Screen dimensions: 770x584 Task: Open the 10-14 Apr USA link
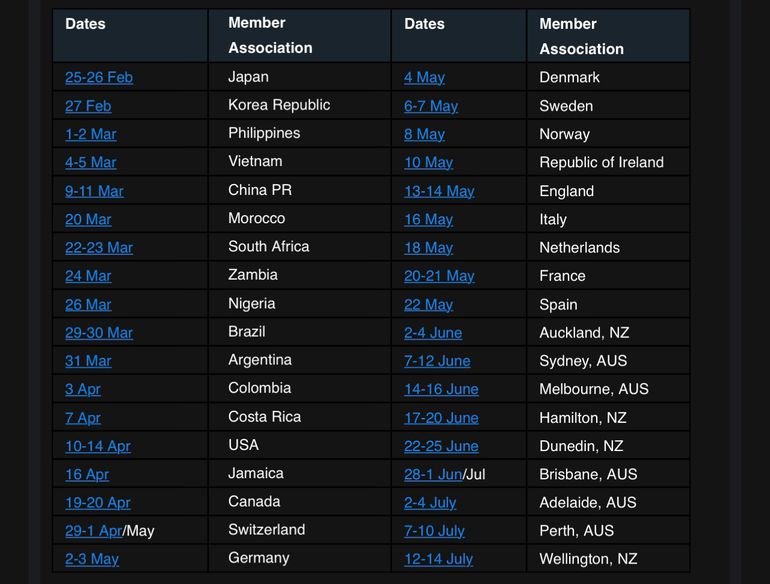click(97, 446)
